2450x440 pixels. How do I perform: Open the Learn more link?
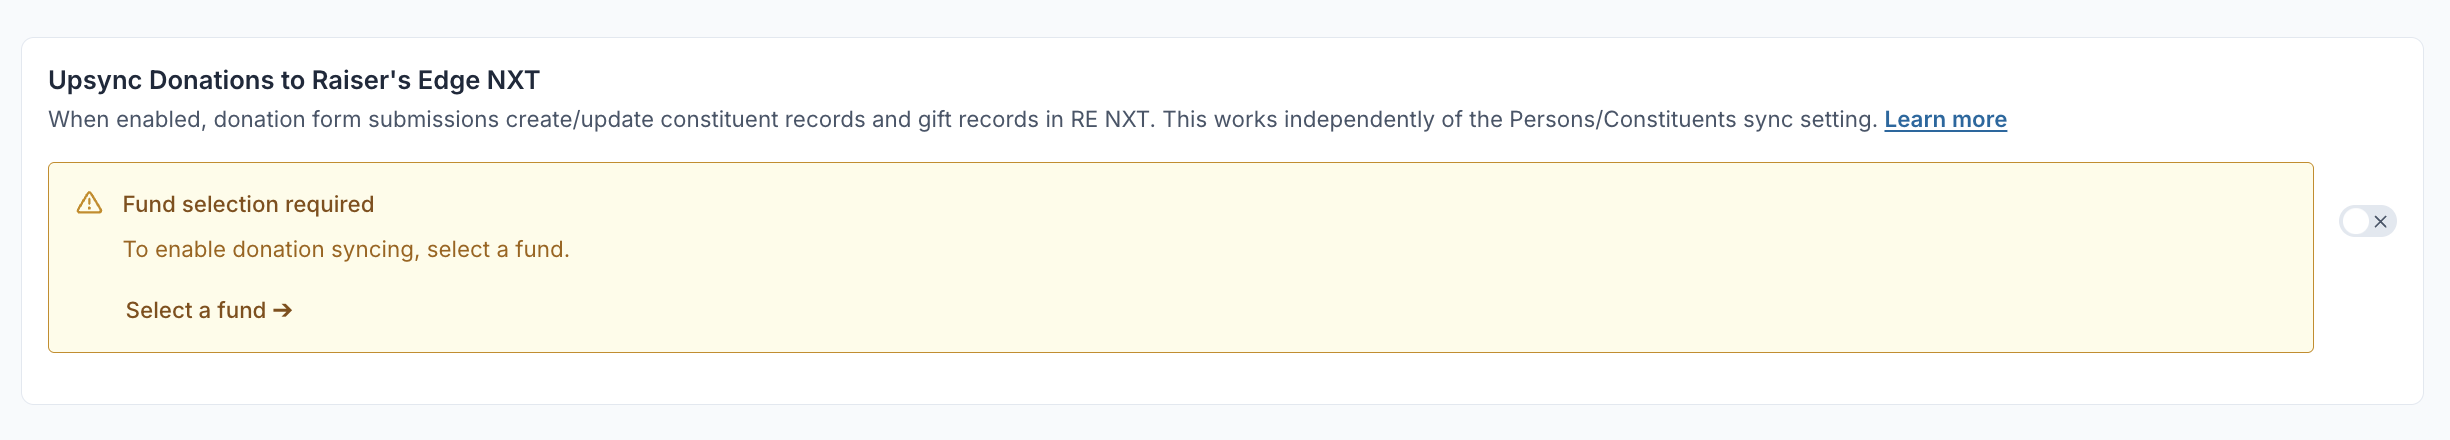pos(1945,120)
